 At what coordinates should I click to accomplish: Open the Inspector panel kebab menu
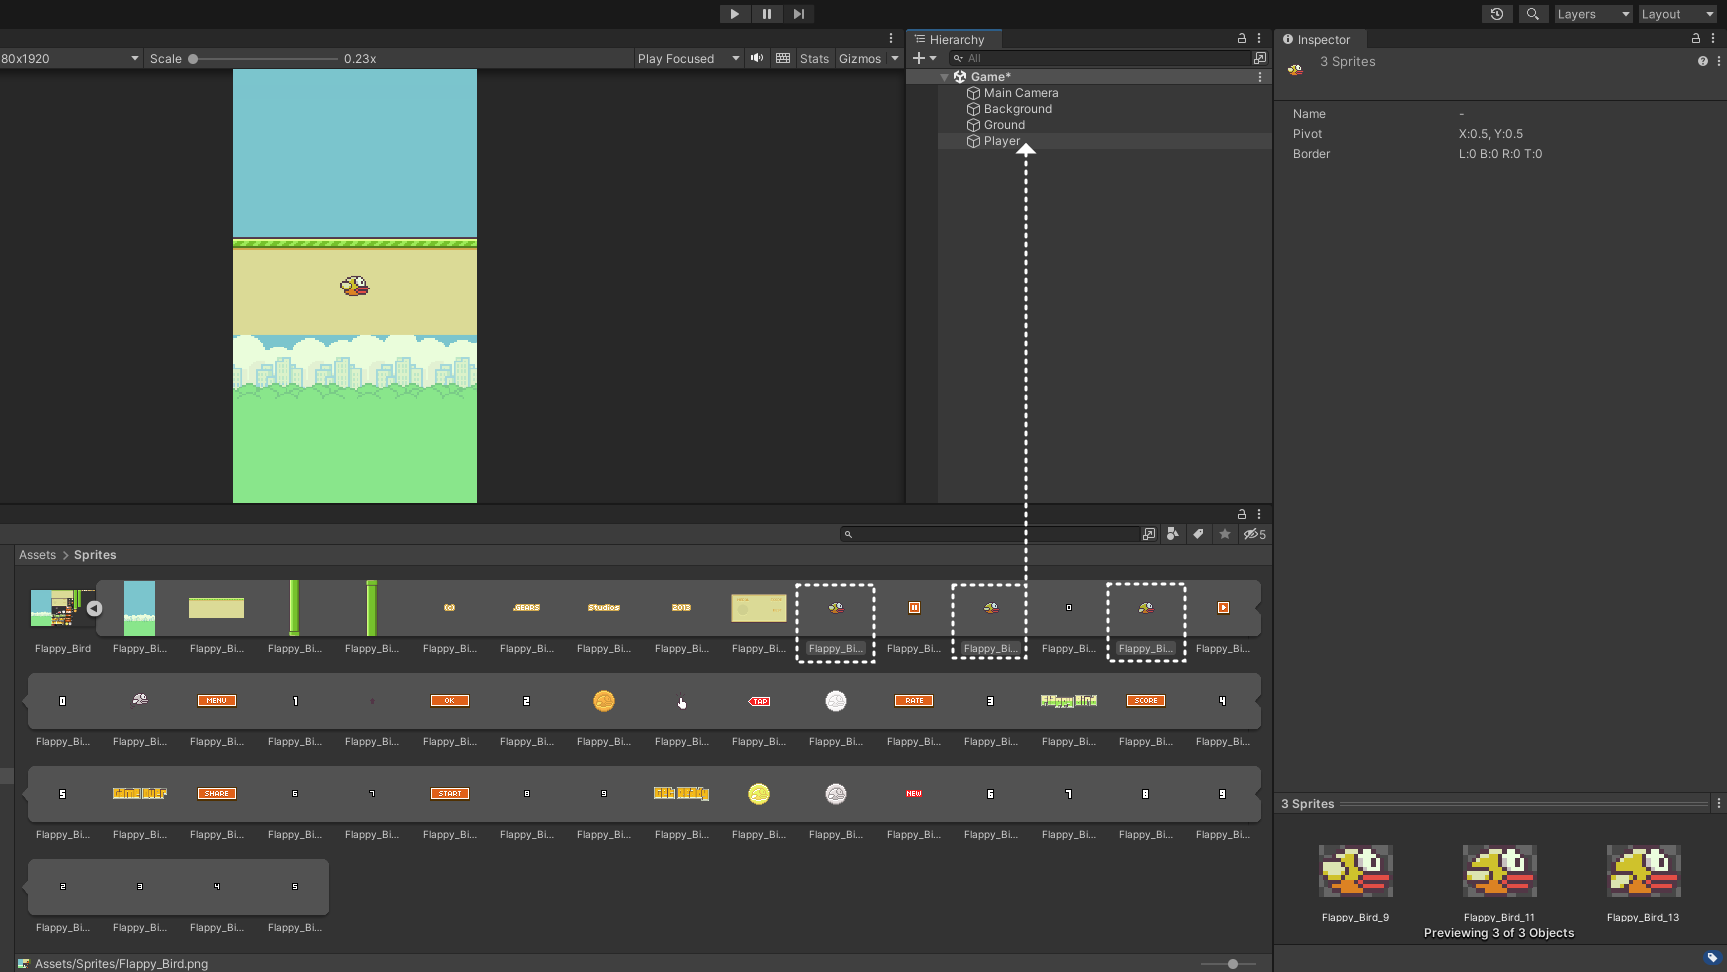click(x=1713, y=38)
